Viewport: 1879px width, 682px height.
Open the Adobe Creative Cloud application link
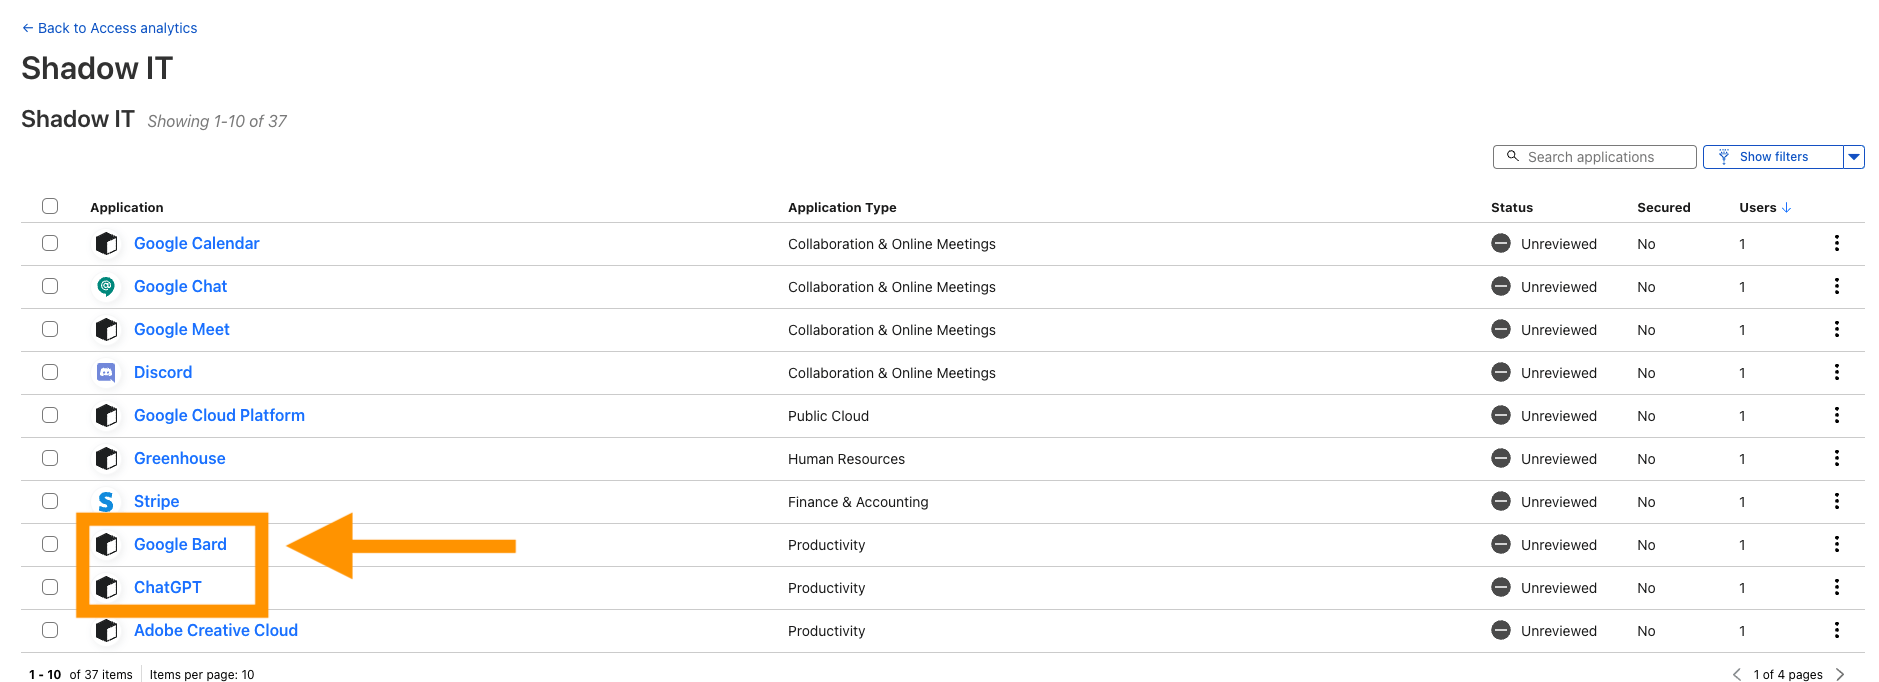point(216,630)
